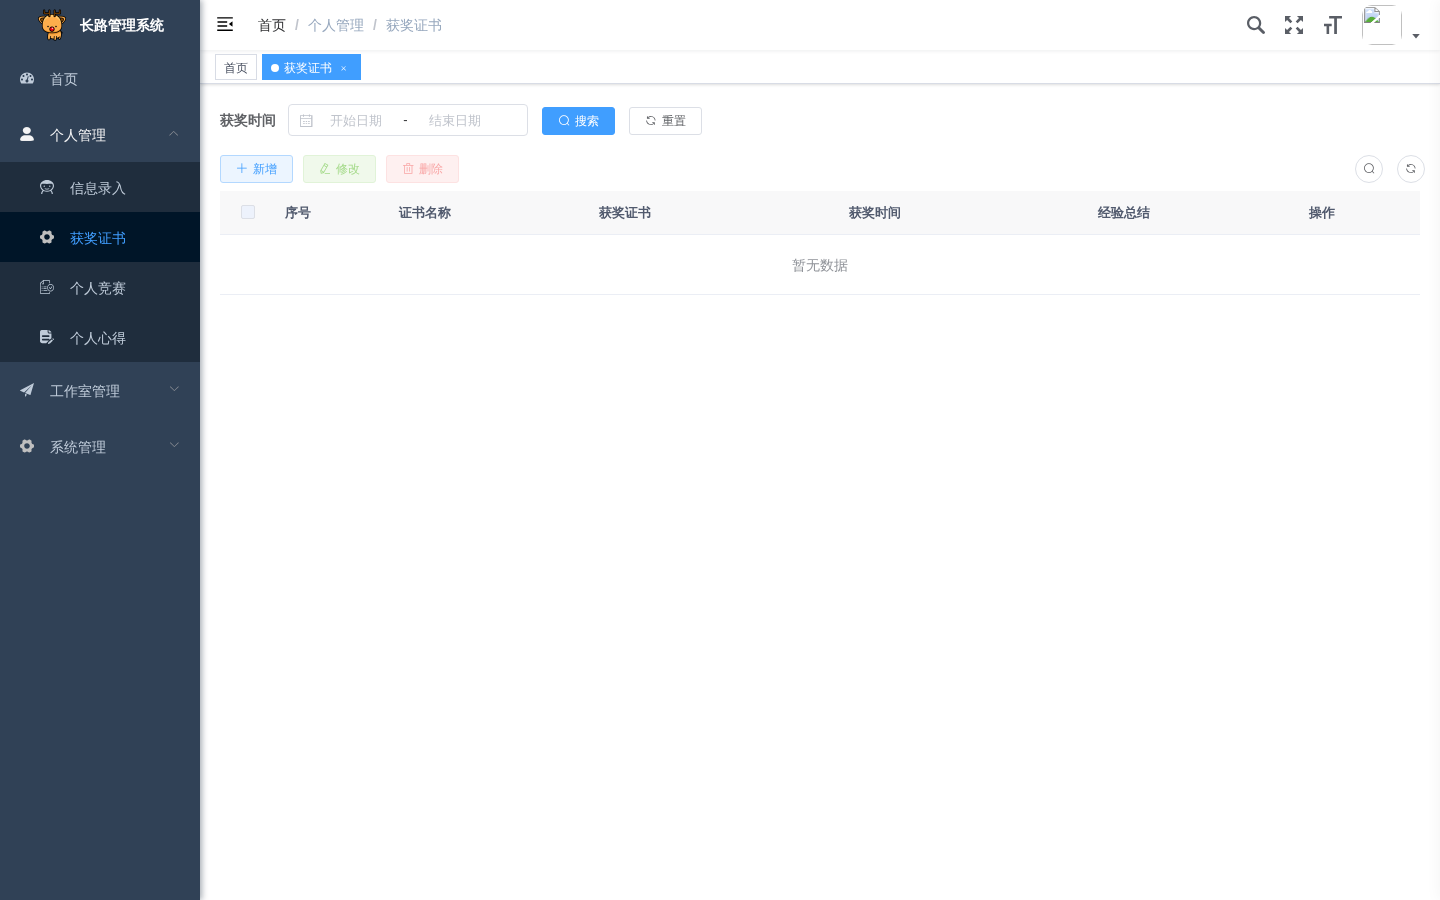Open 首页 in the sidebar menu
1440x900 pixels.
(x=100, y=79)
